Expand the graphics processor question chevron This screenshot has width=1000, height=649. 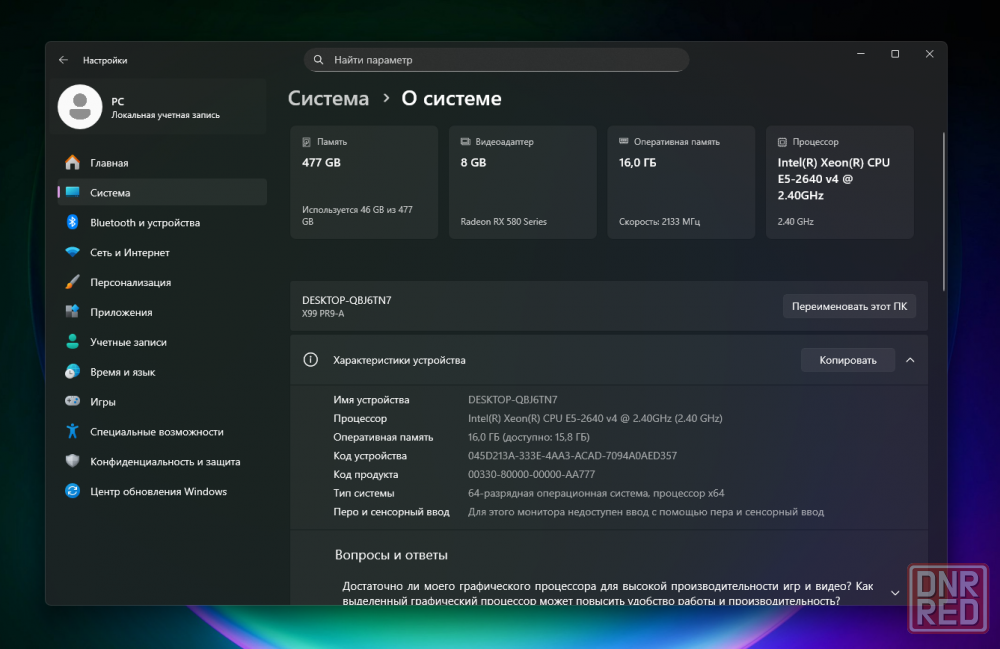pos(895,593)
